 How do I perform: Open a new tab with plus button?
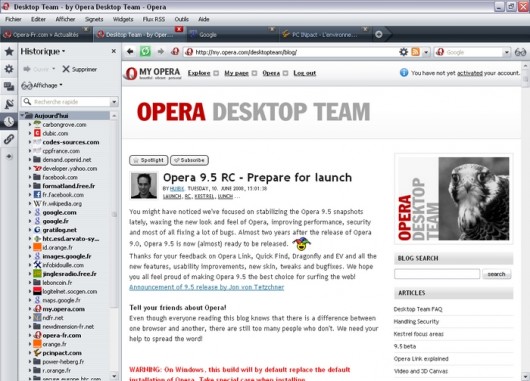pyautogui.click(x=379, y=34)
